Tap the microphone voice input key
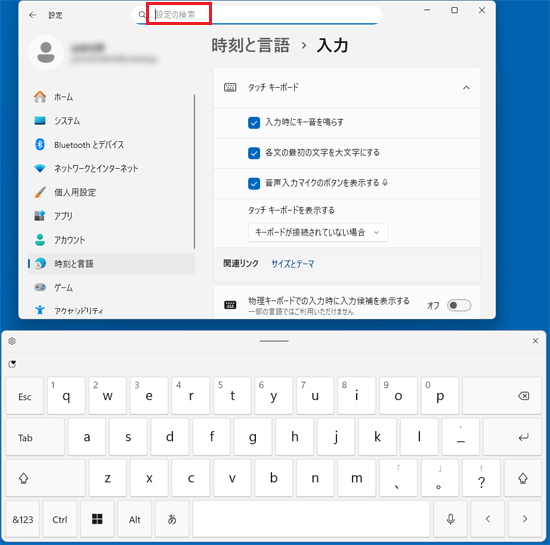 450,519
